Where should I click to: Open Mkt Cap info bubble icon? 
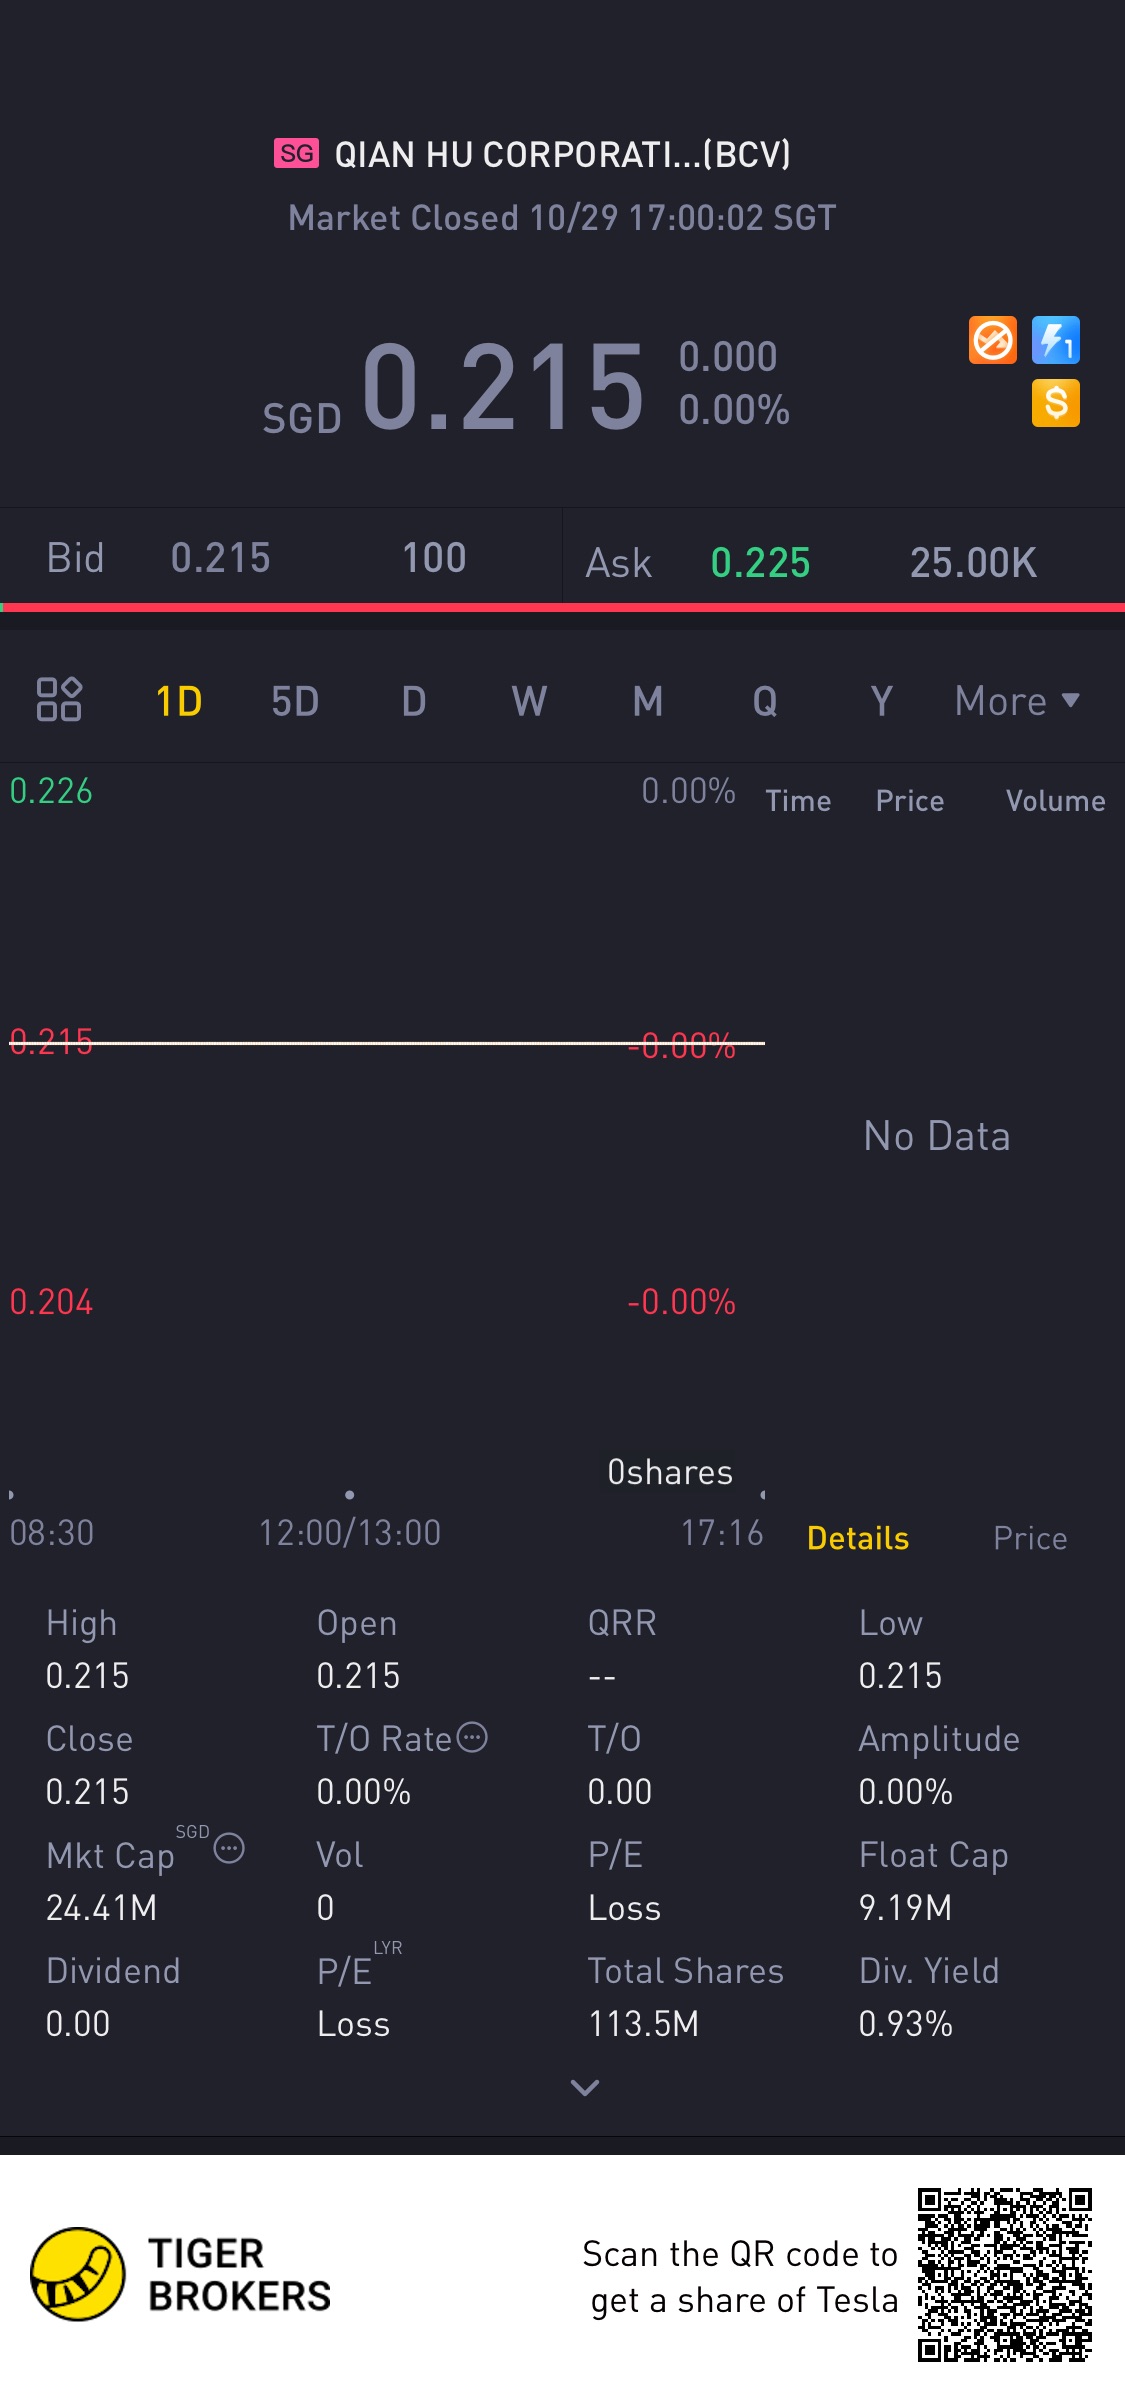coord(229,1848)
